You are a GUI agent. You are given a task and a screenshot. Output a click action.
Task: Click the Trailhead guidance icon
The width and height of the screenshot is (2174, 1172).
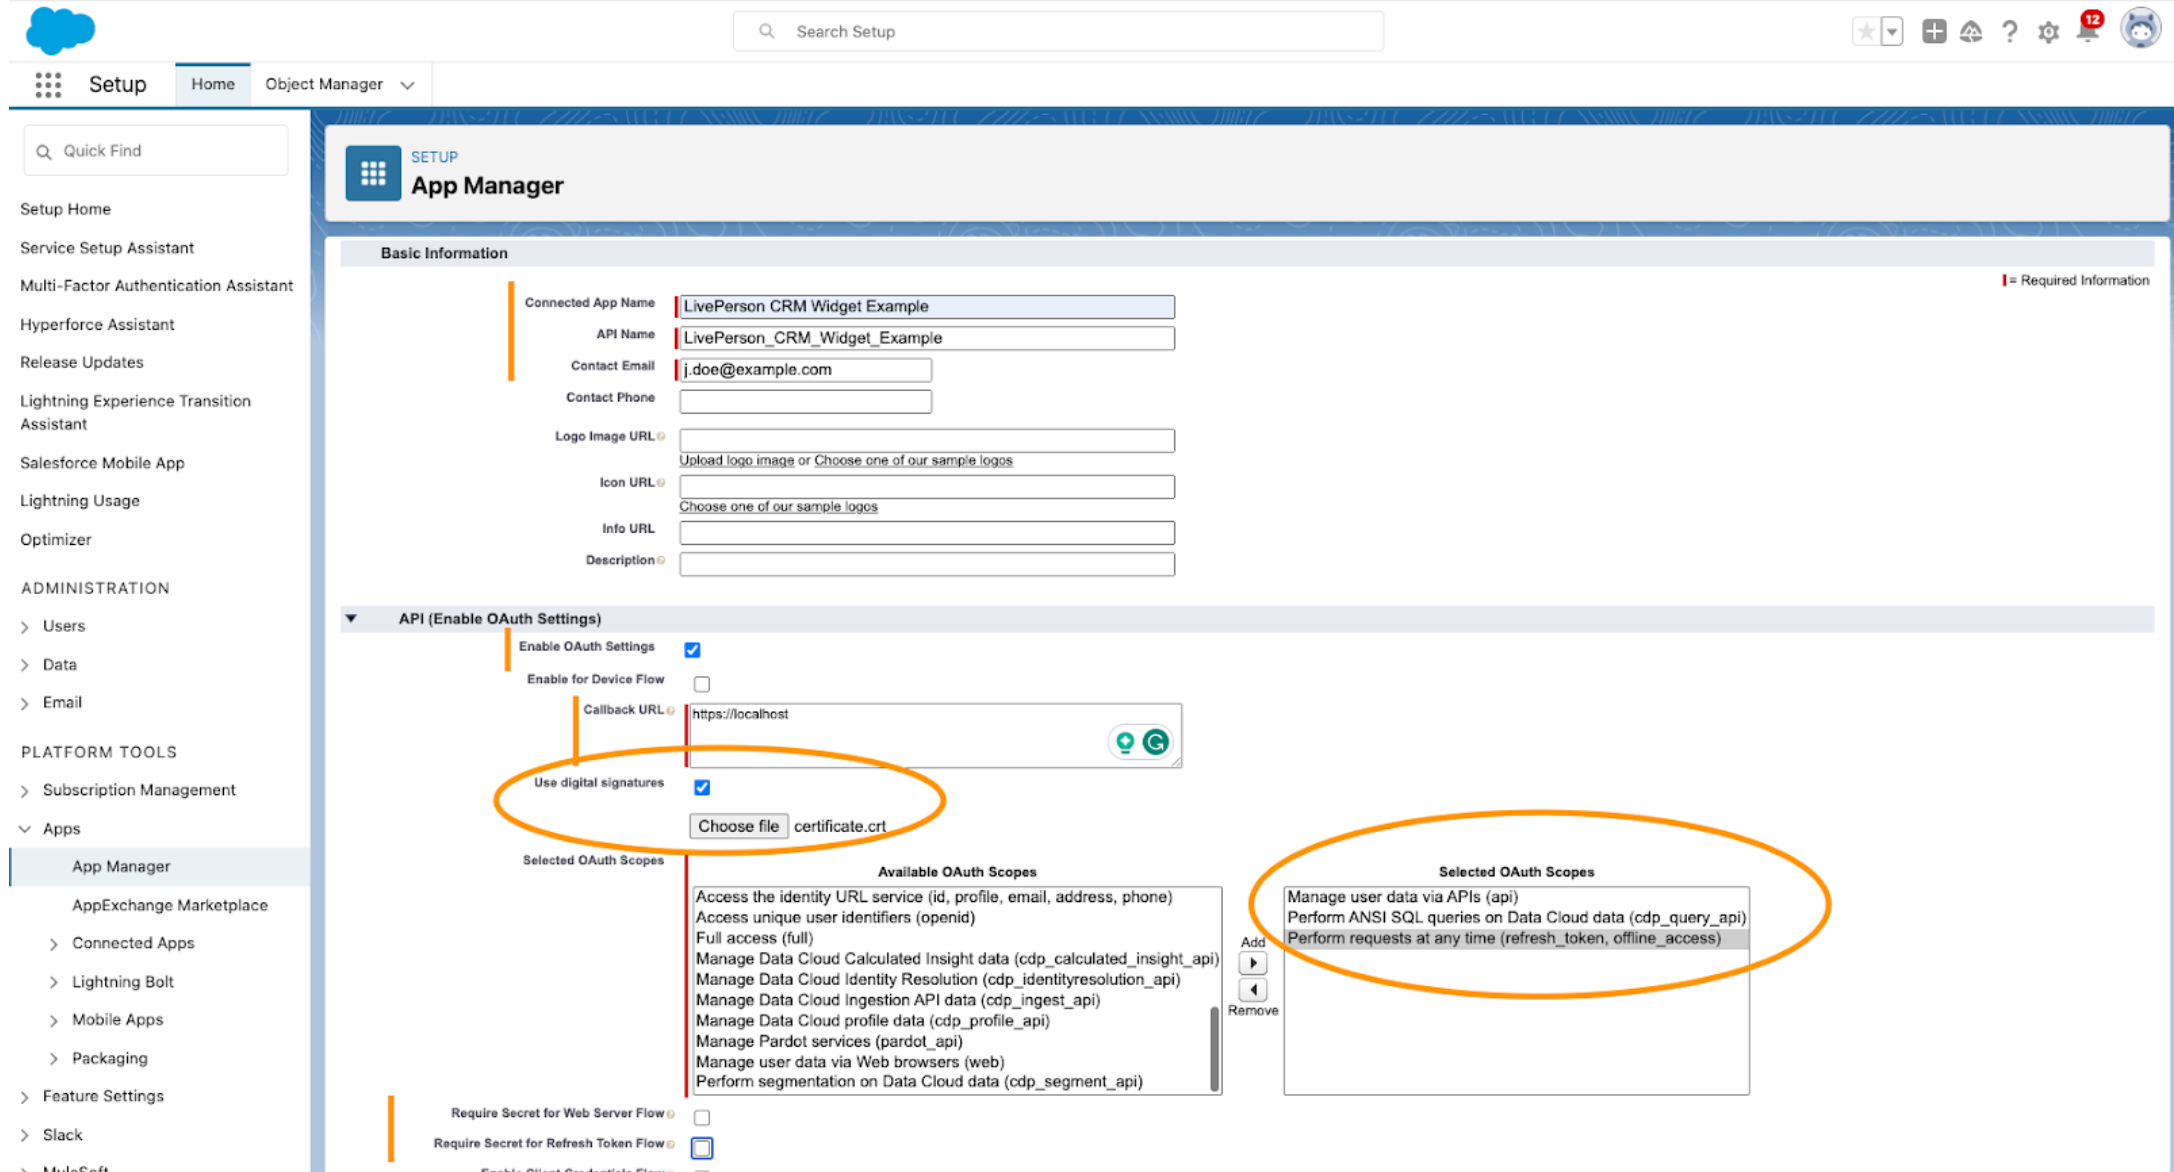[1971, 32]
